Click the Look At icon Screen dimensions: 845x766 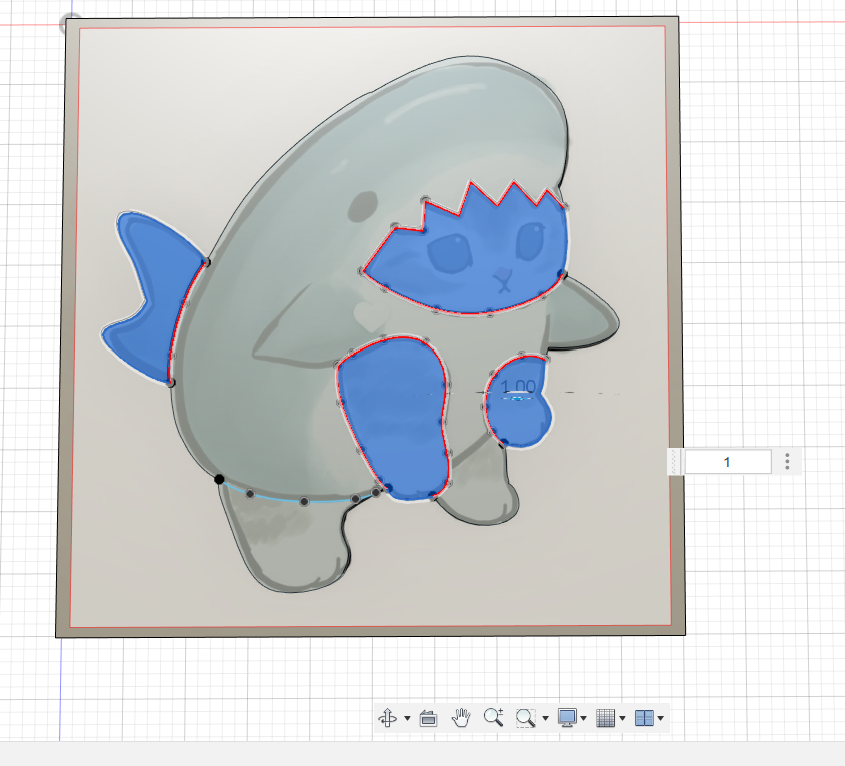pyautogui.click(x=428, y=718)
